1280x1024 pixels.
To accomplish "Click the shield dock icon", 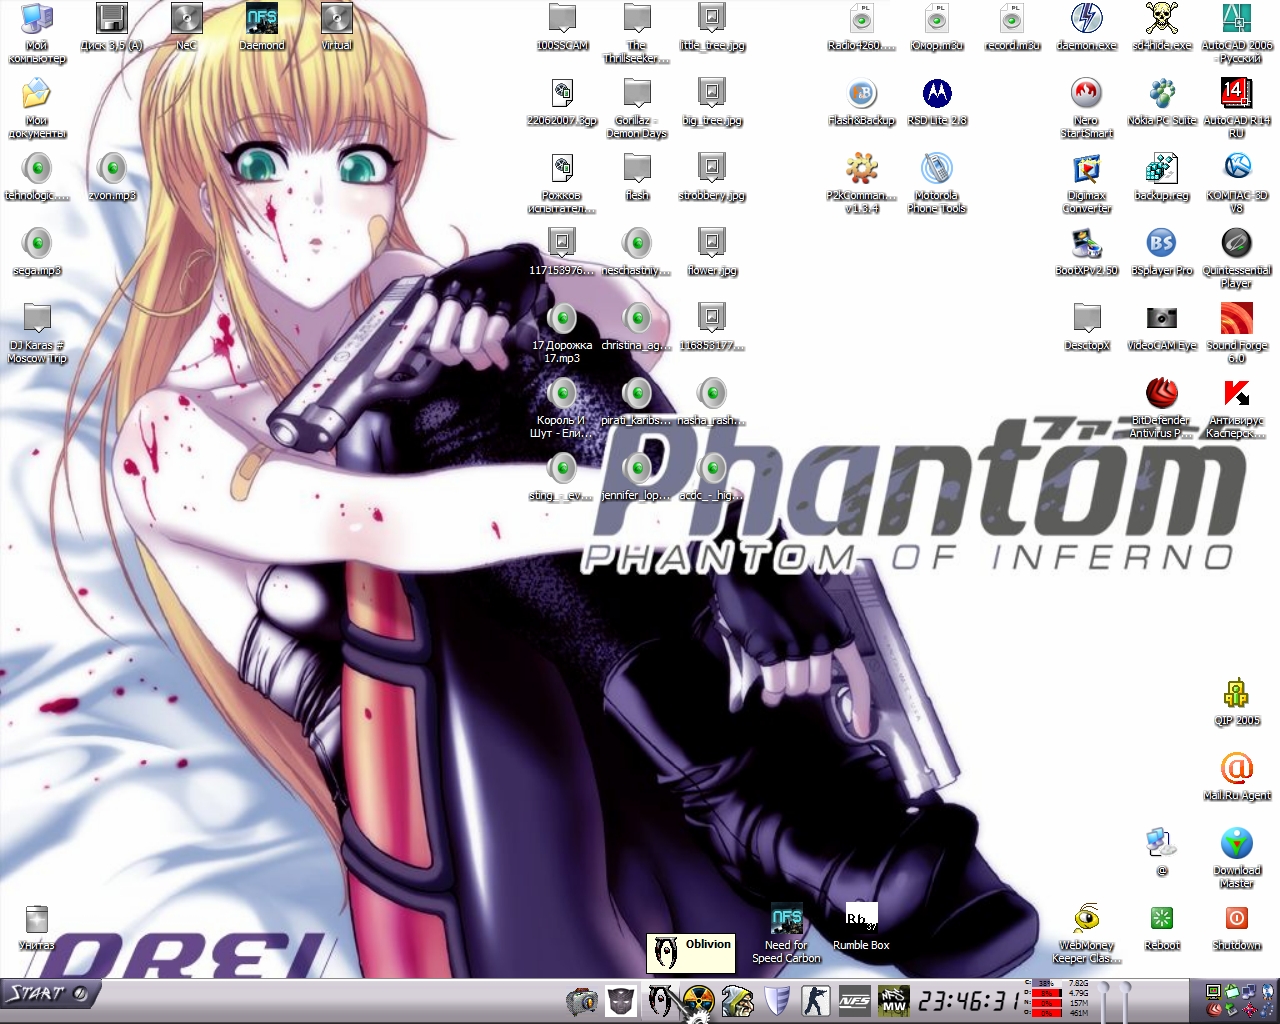I will click(777, 1000).
